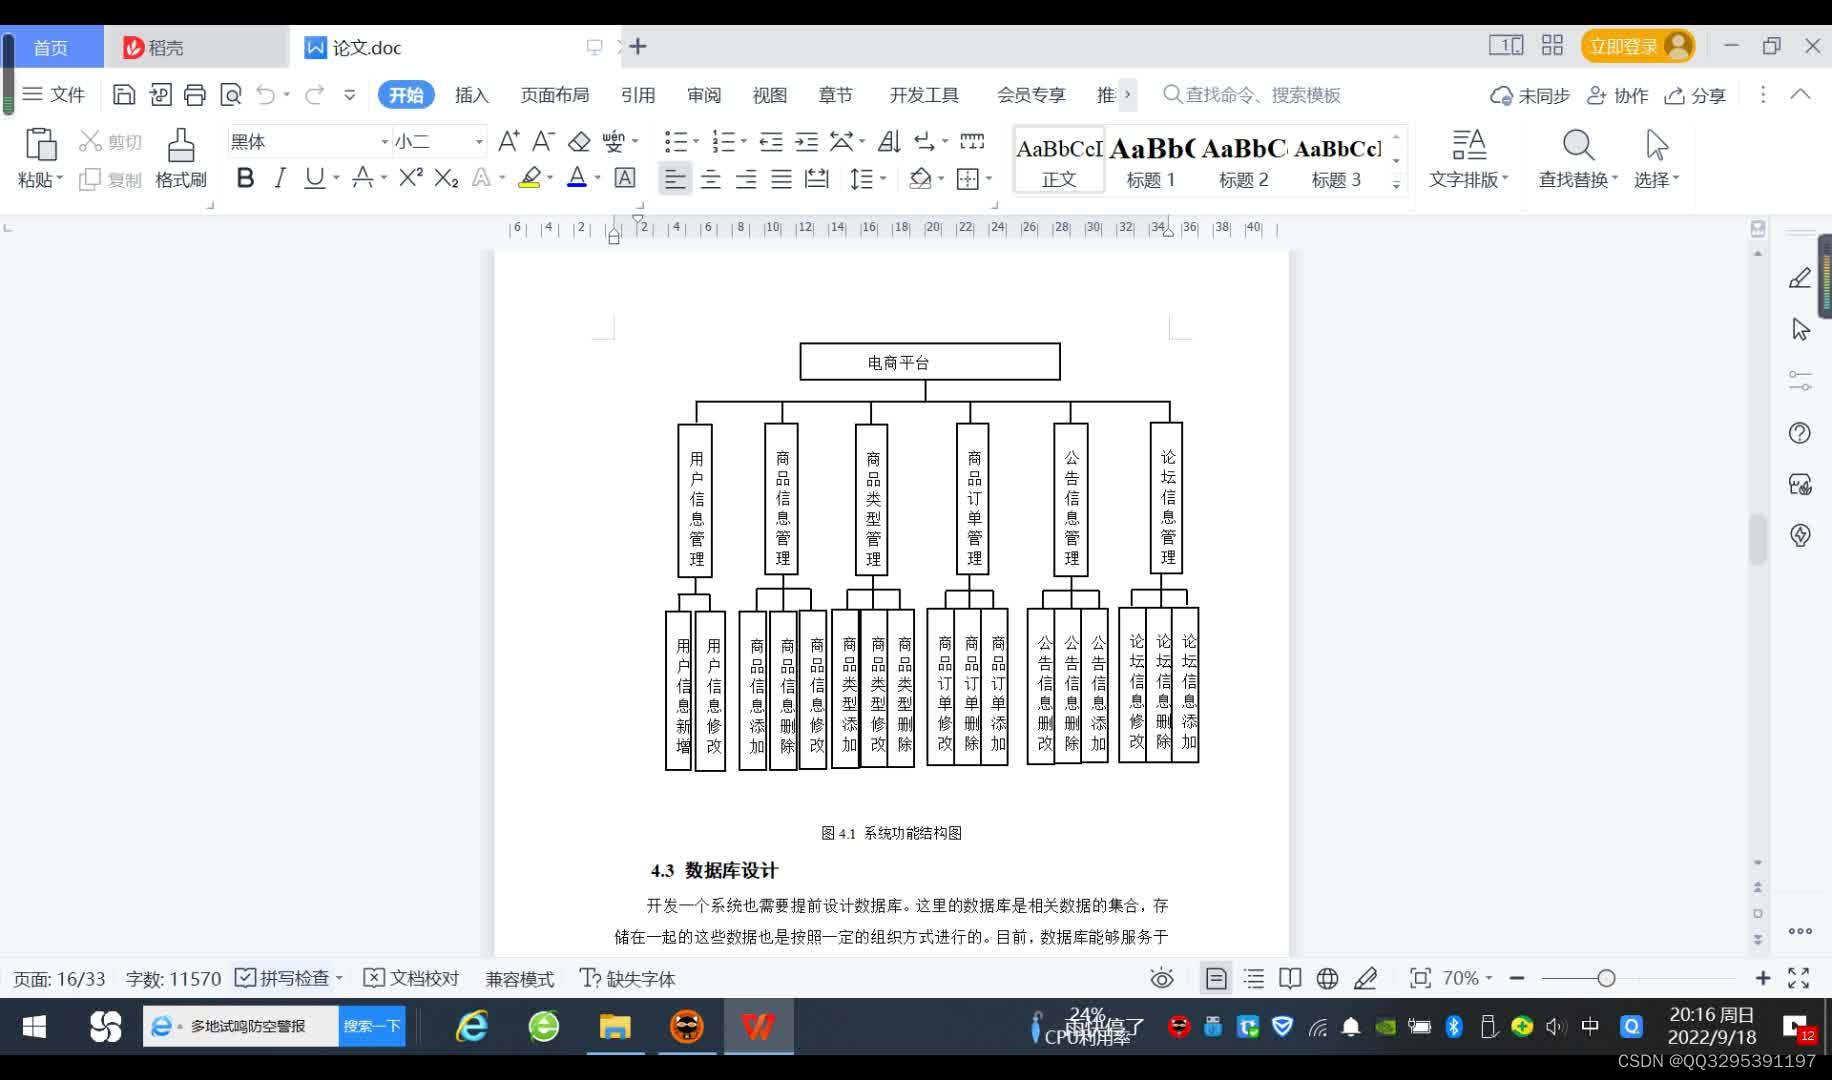
Task: Toggle Underline formatting
Action: point(315,178)
